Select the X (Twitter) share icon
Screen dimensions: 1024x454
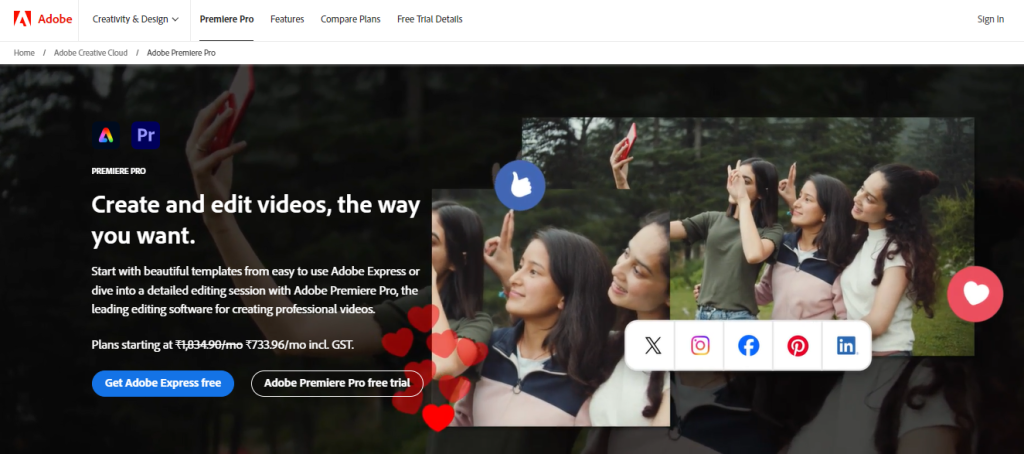point(652,345)
